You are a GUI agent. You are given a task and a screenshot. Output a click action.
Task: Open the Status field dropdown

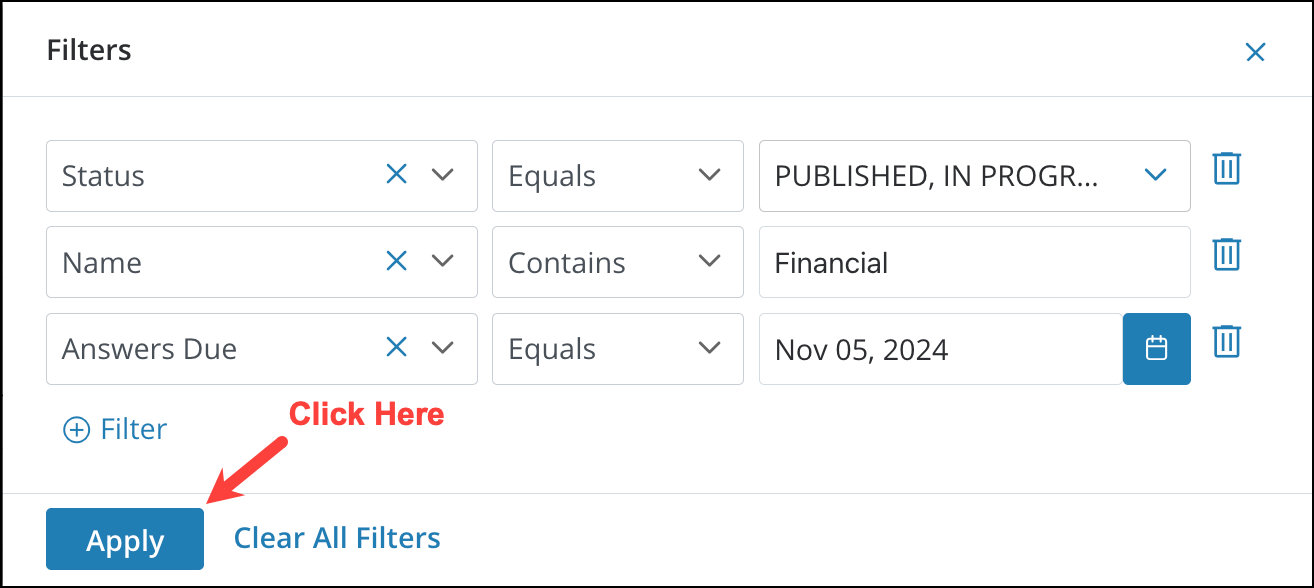443,174
